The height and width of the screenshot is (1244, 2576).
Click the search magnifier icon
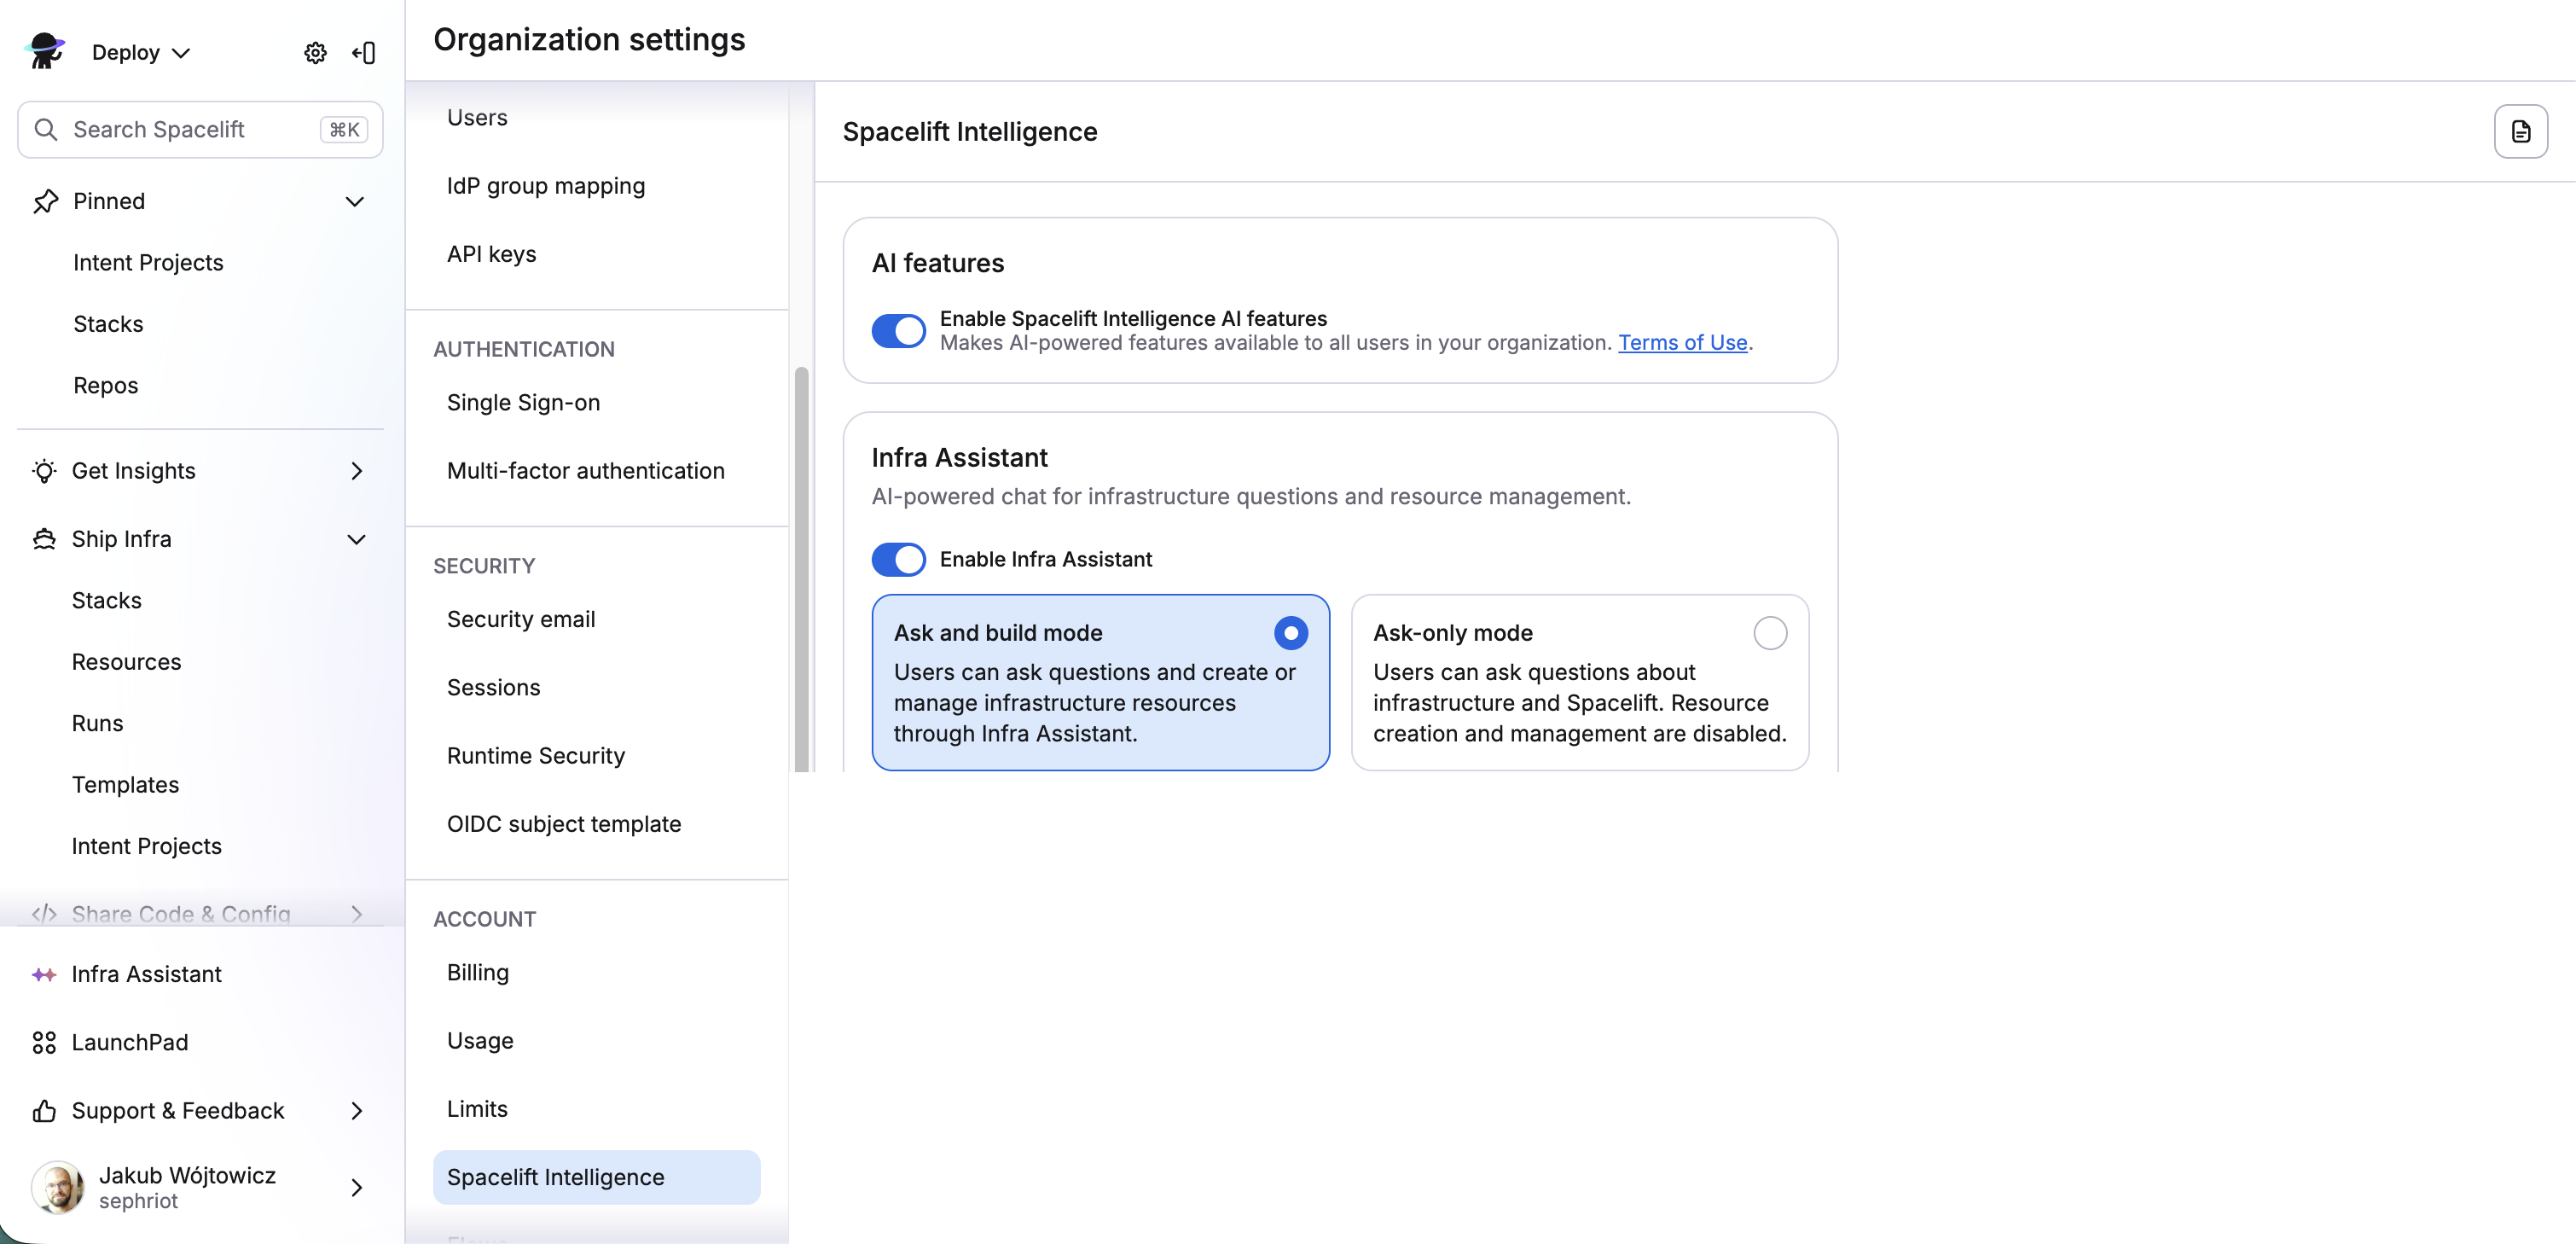(x=46, y=129)
